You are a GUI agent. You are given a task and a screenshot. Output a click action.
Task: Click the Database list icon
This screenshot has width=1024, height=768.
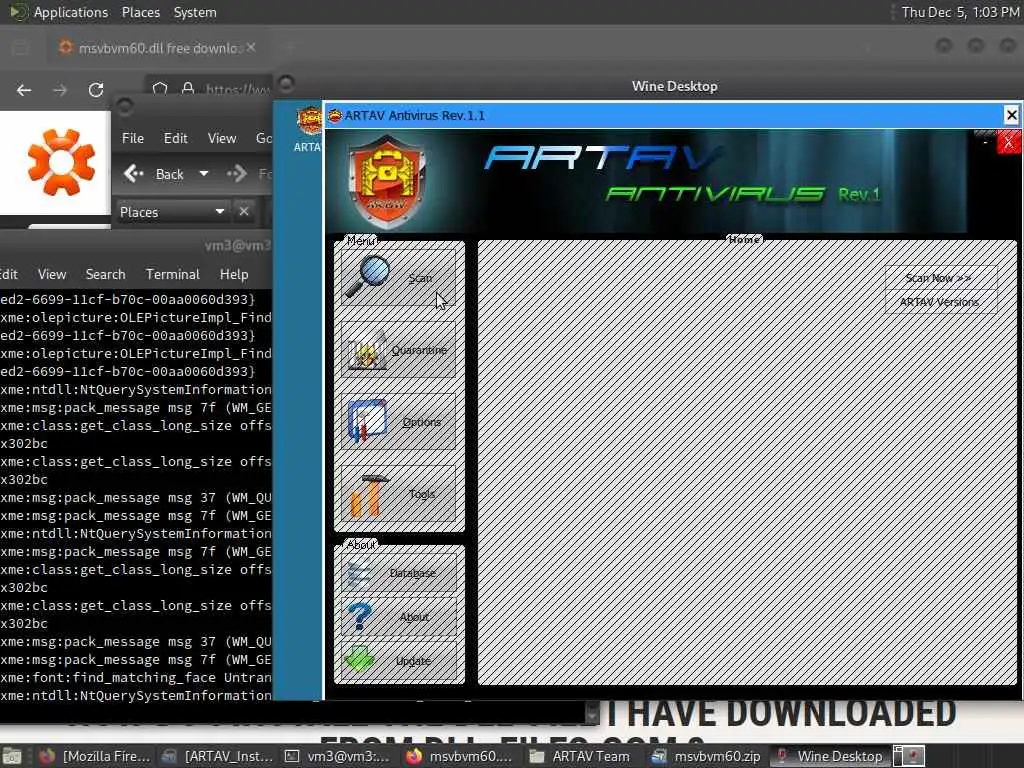click(359, 573)
